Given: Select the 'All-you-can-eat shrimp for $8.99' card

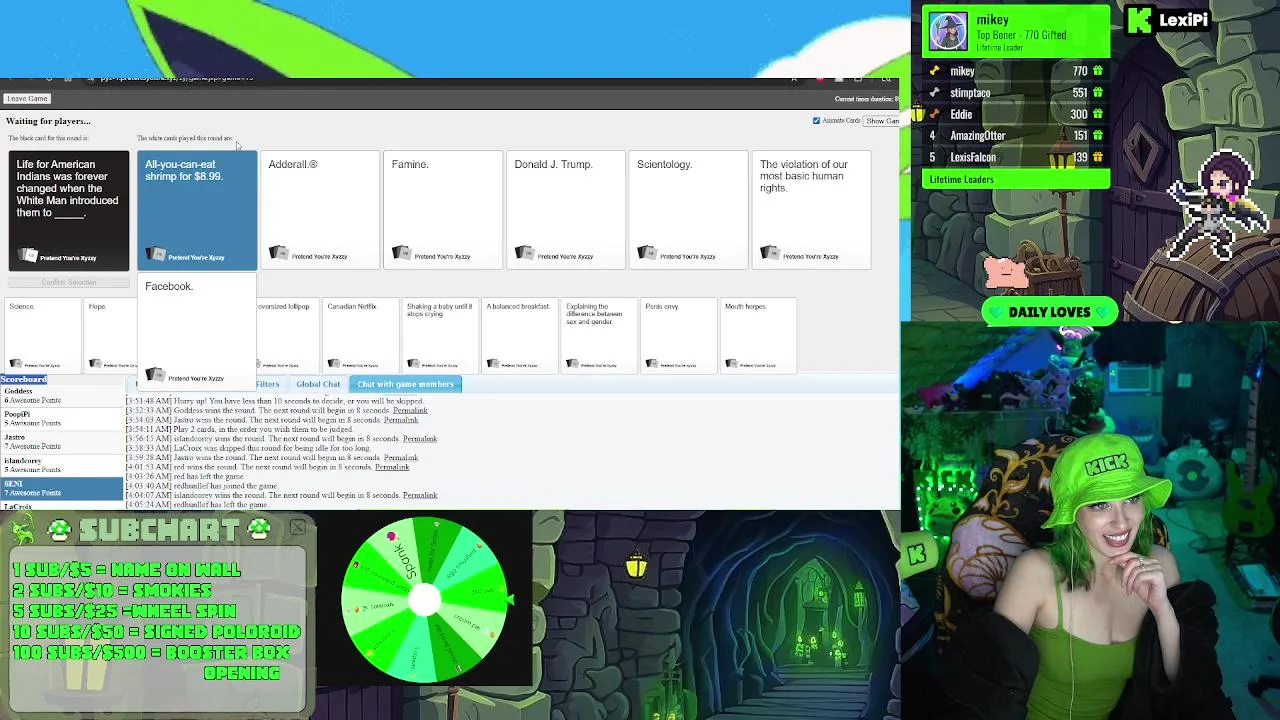Looking at the screenshot, I should pos(197,210).
